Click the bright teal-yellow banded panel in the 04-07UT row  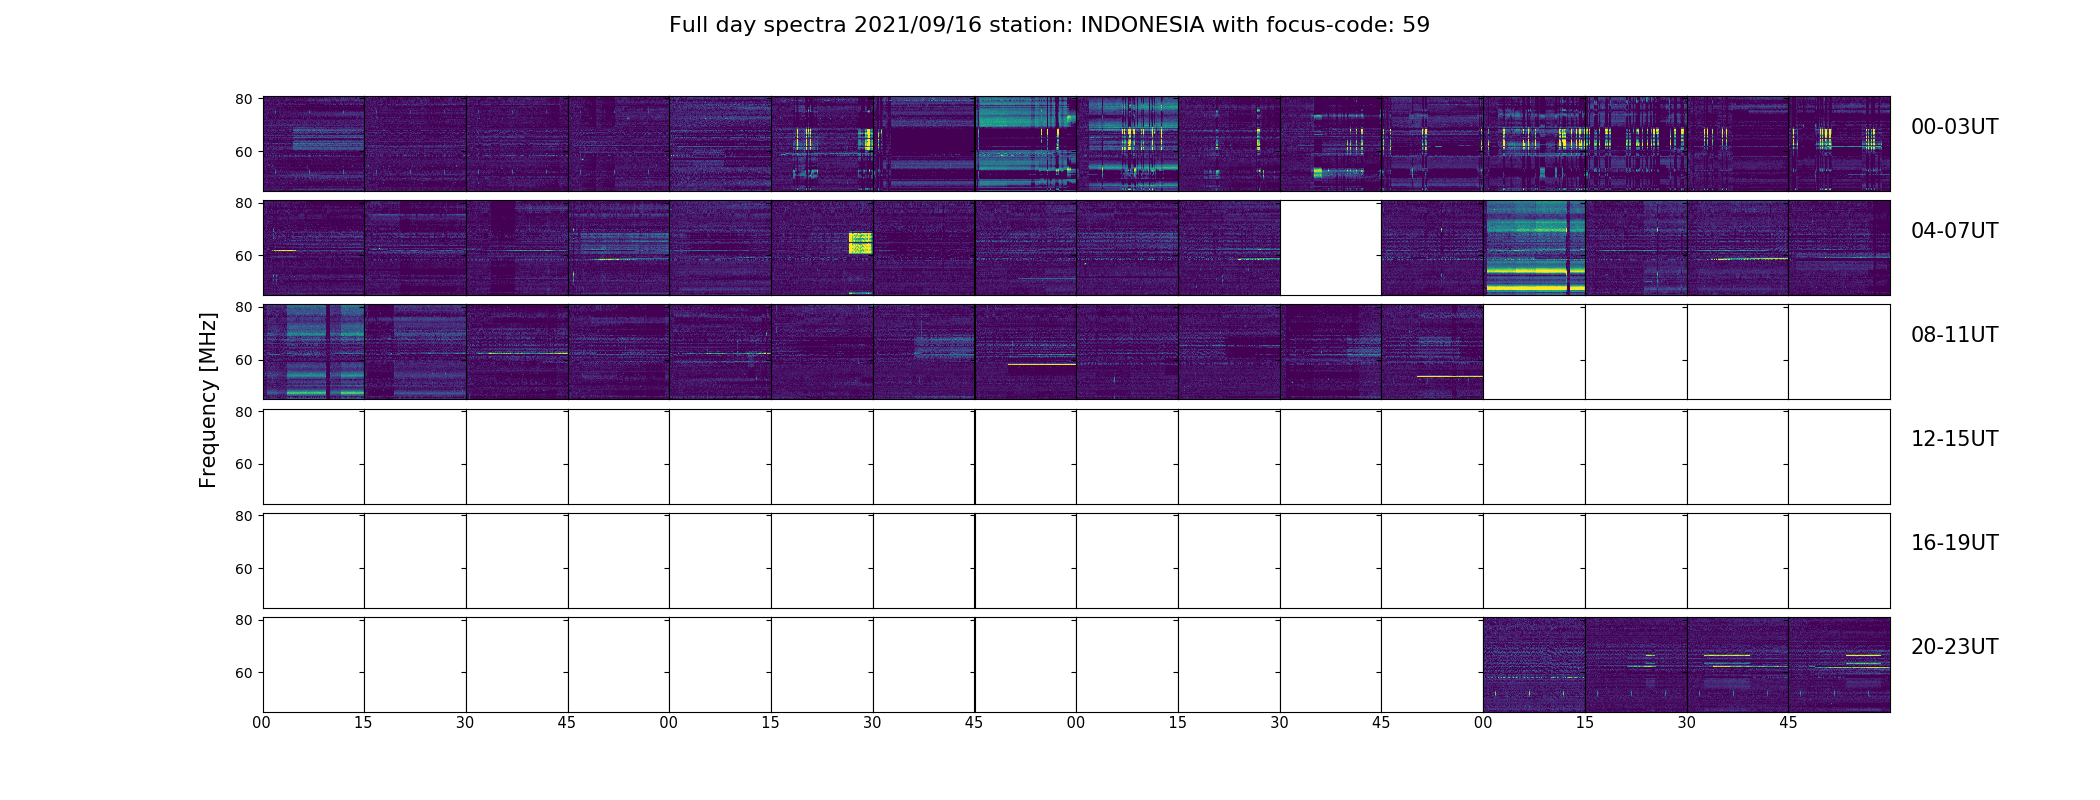click(x=1534, y=248)
